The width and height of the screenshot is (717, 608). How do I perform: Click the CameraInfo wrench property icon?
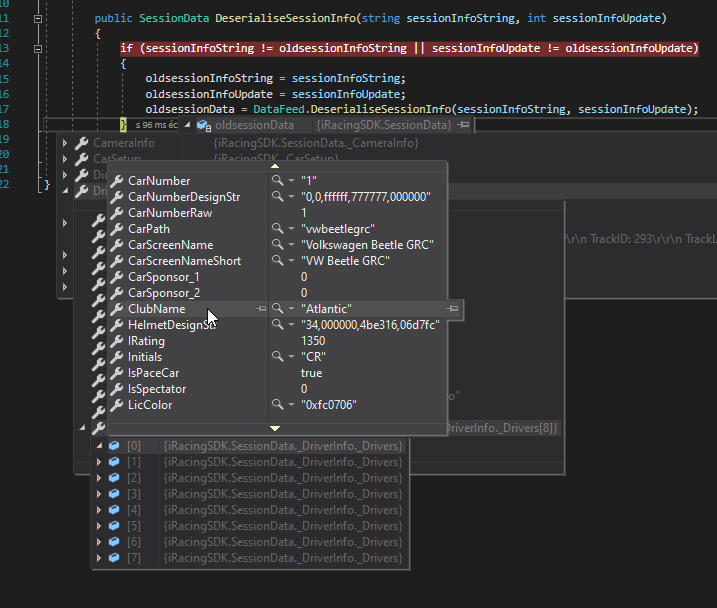pos(81,143)
